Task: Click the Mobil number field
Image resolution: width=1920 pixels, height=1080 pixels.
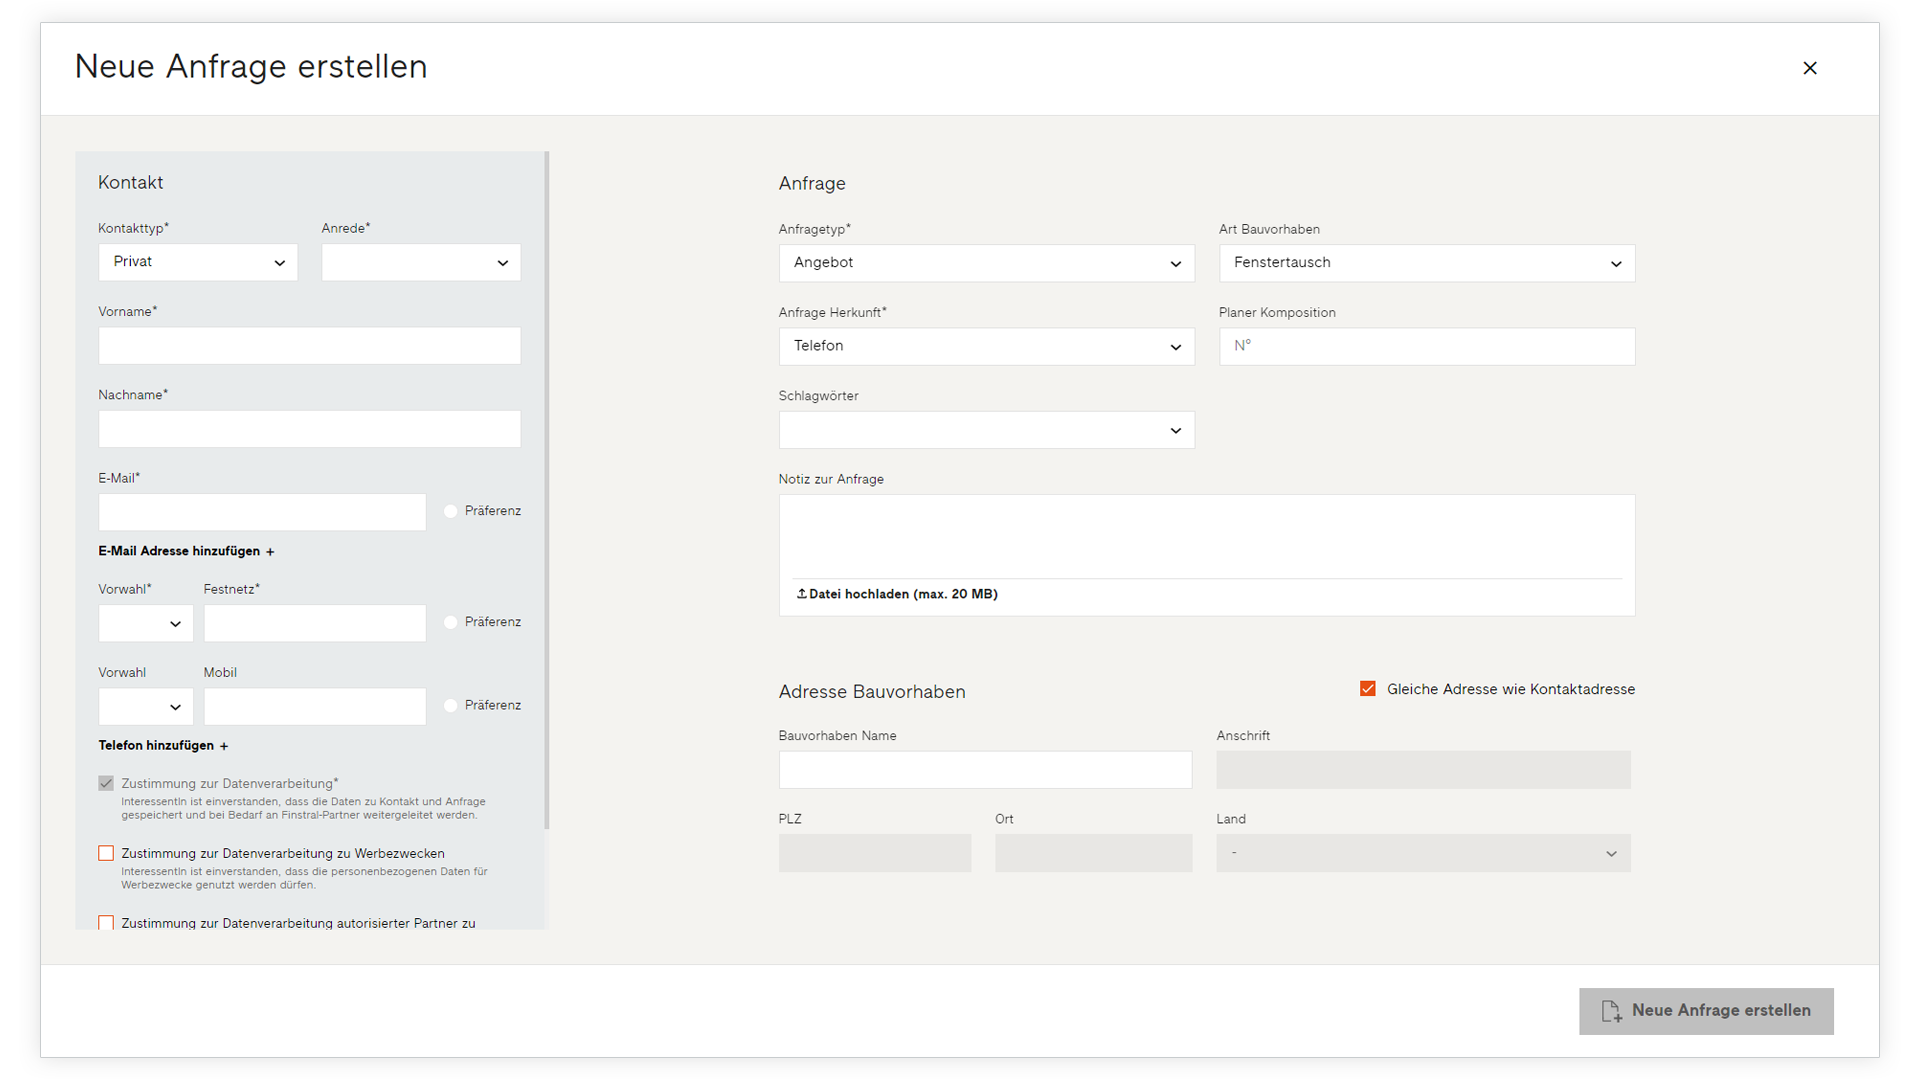Action: click(x=315, y=706)
